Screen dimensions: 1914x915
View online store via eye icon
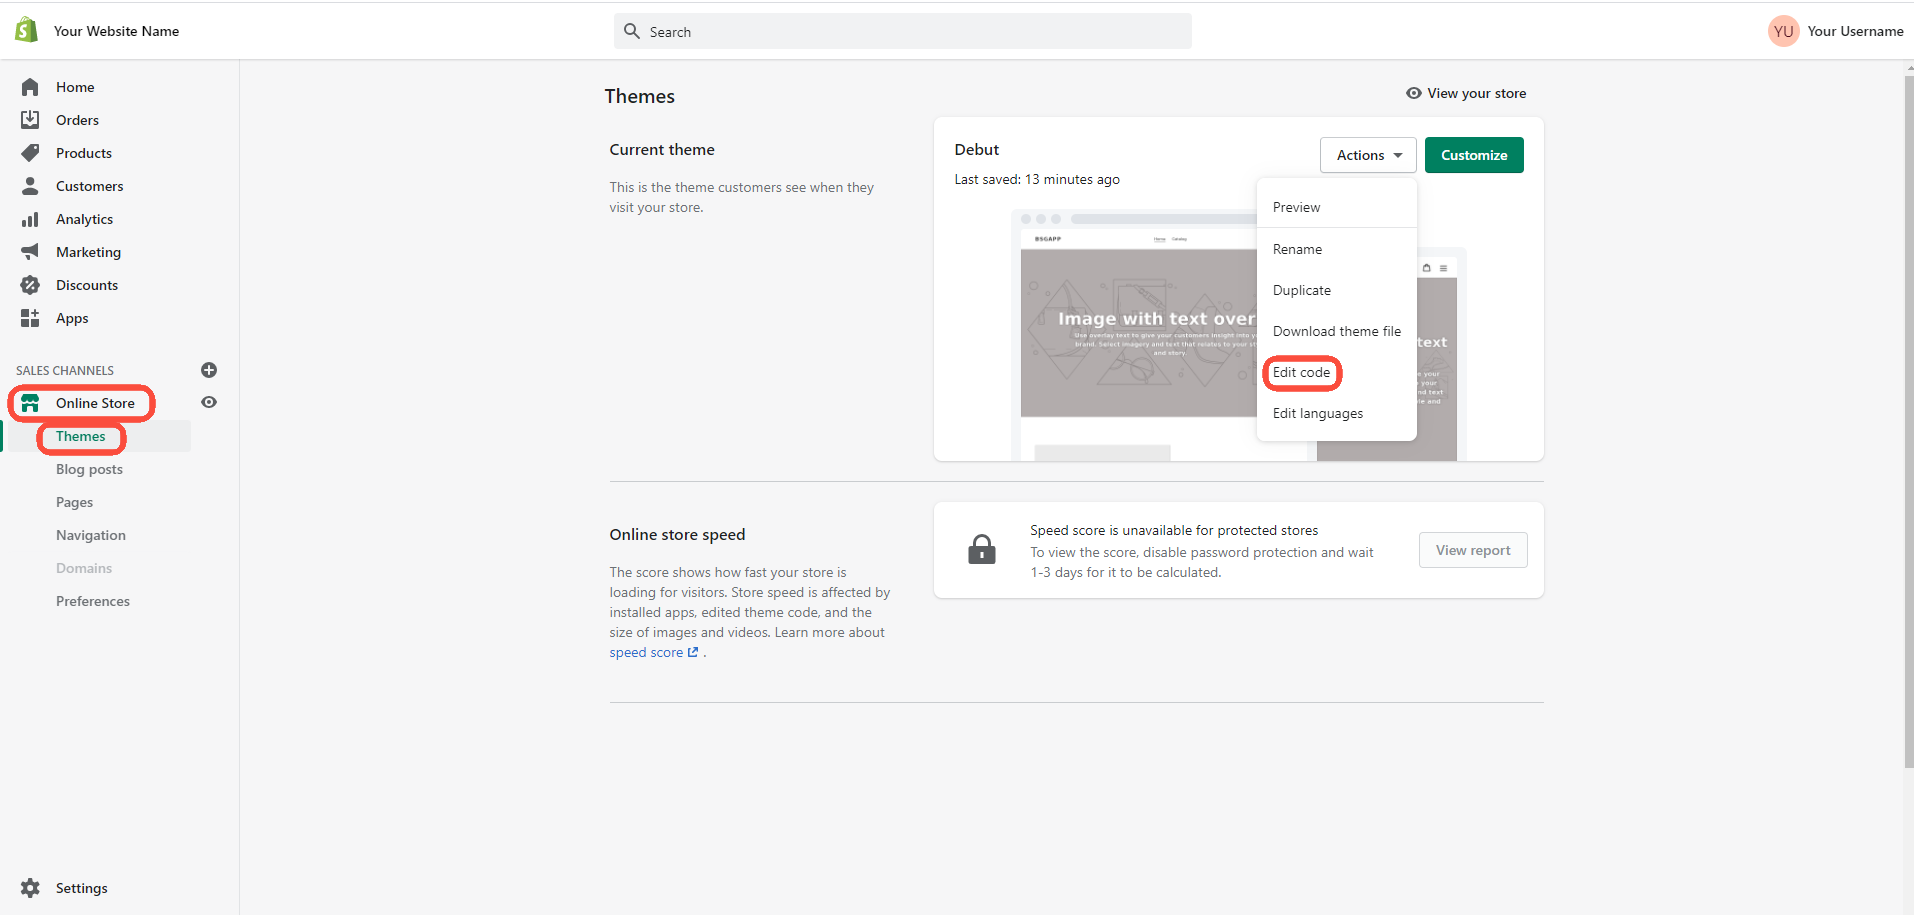(209, 402)
